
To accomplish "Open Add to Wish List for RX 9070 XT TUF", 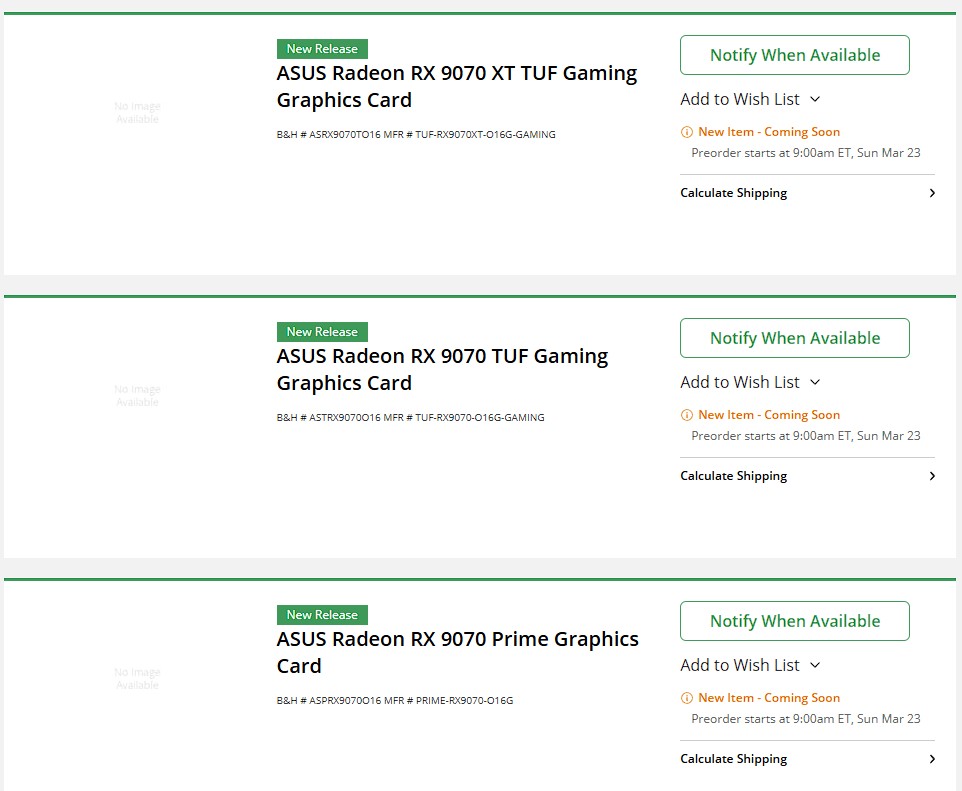I will [750, 99].
